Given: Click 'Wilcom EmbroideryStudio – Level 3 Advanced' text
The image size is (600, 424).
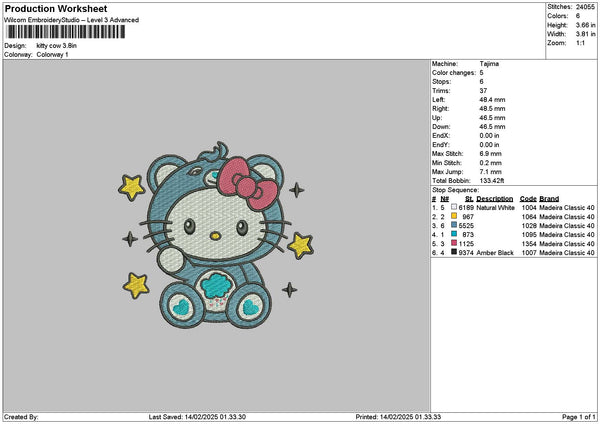Looking at the screenshot, I should pos(72,20).
